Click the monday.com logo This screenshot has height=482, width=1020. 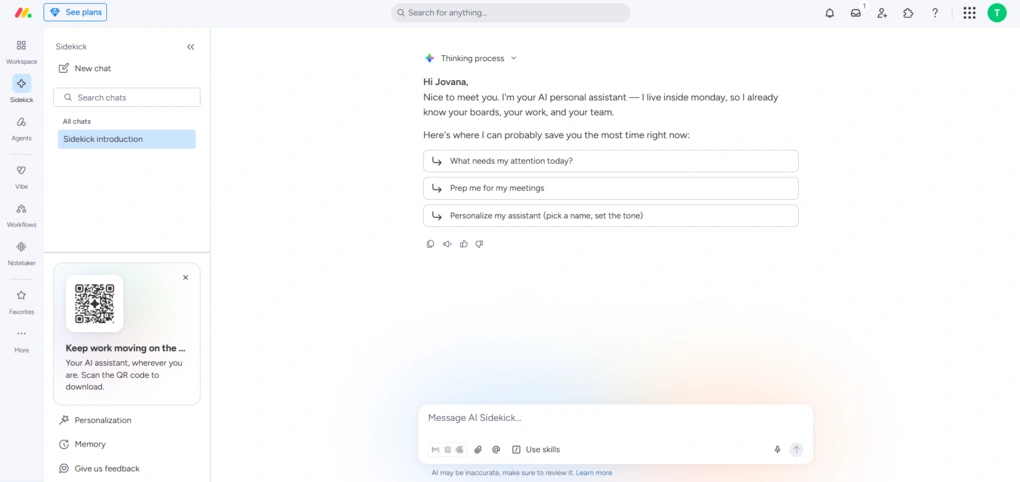tap(23, 12)
